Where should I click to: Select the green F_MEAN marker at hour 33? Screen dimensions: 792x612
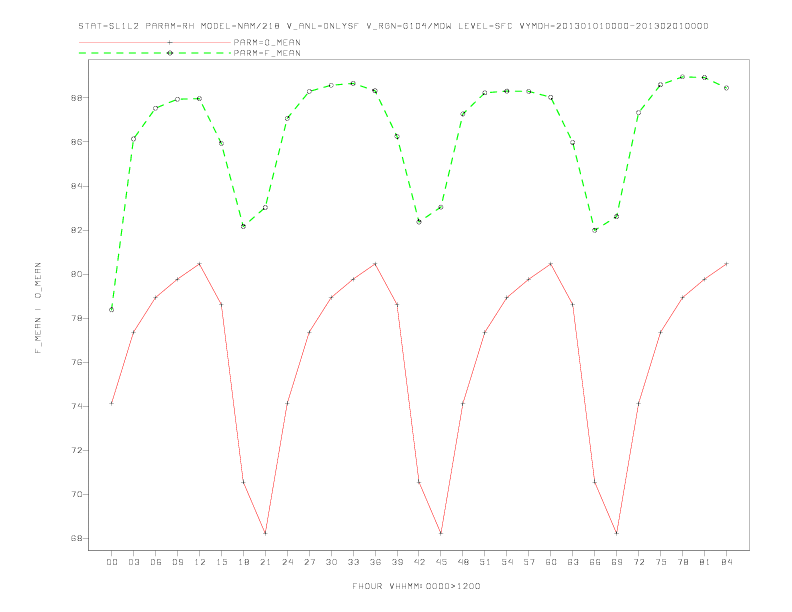353,83
